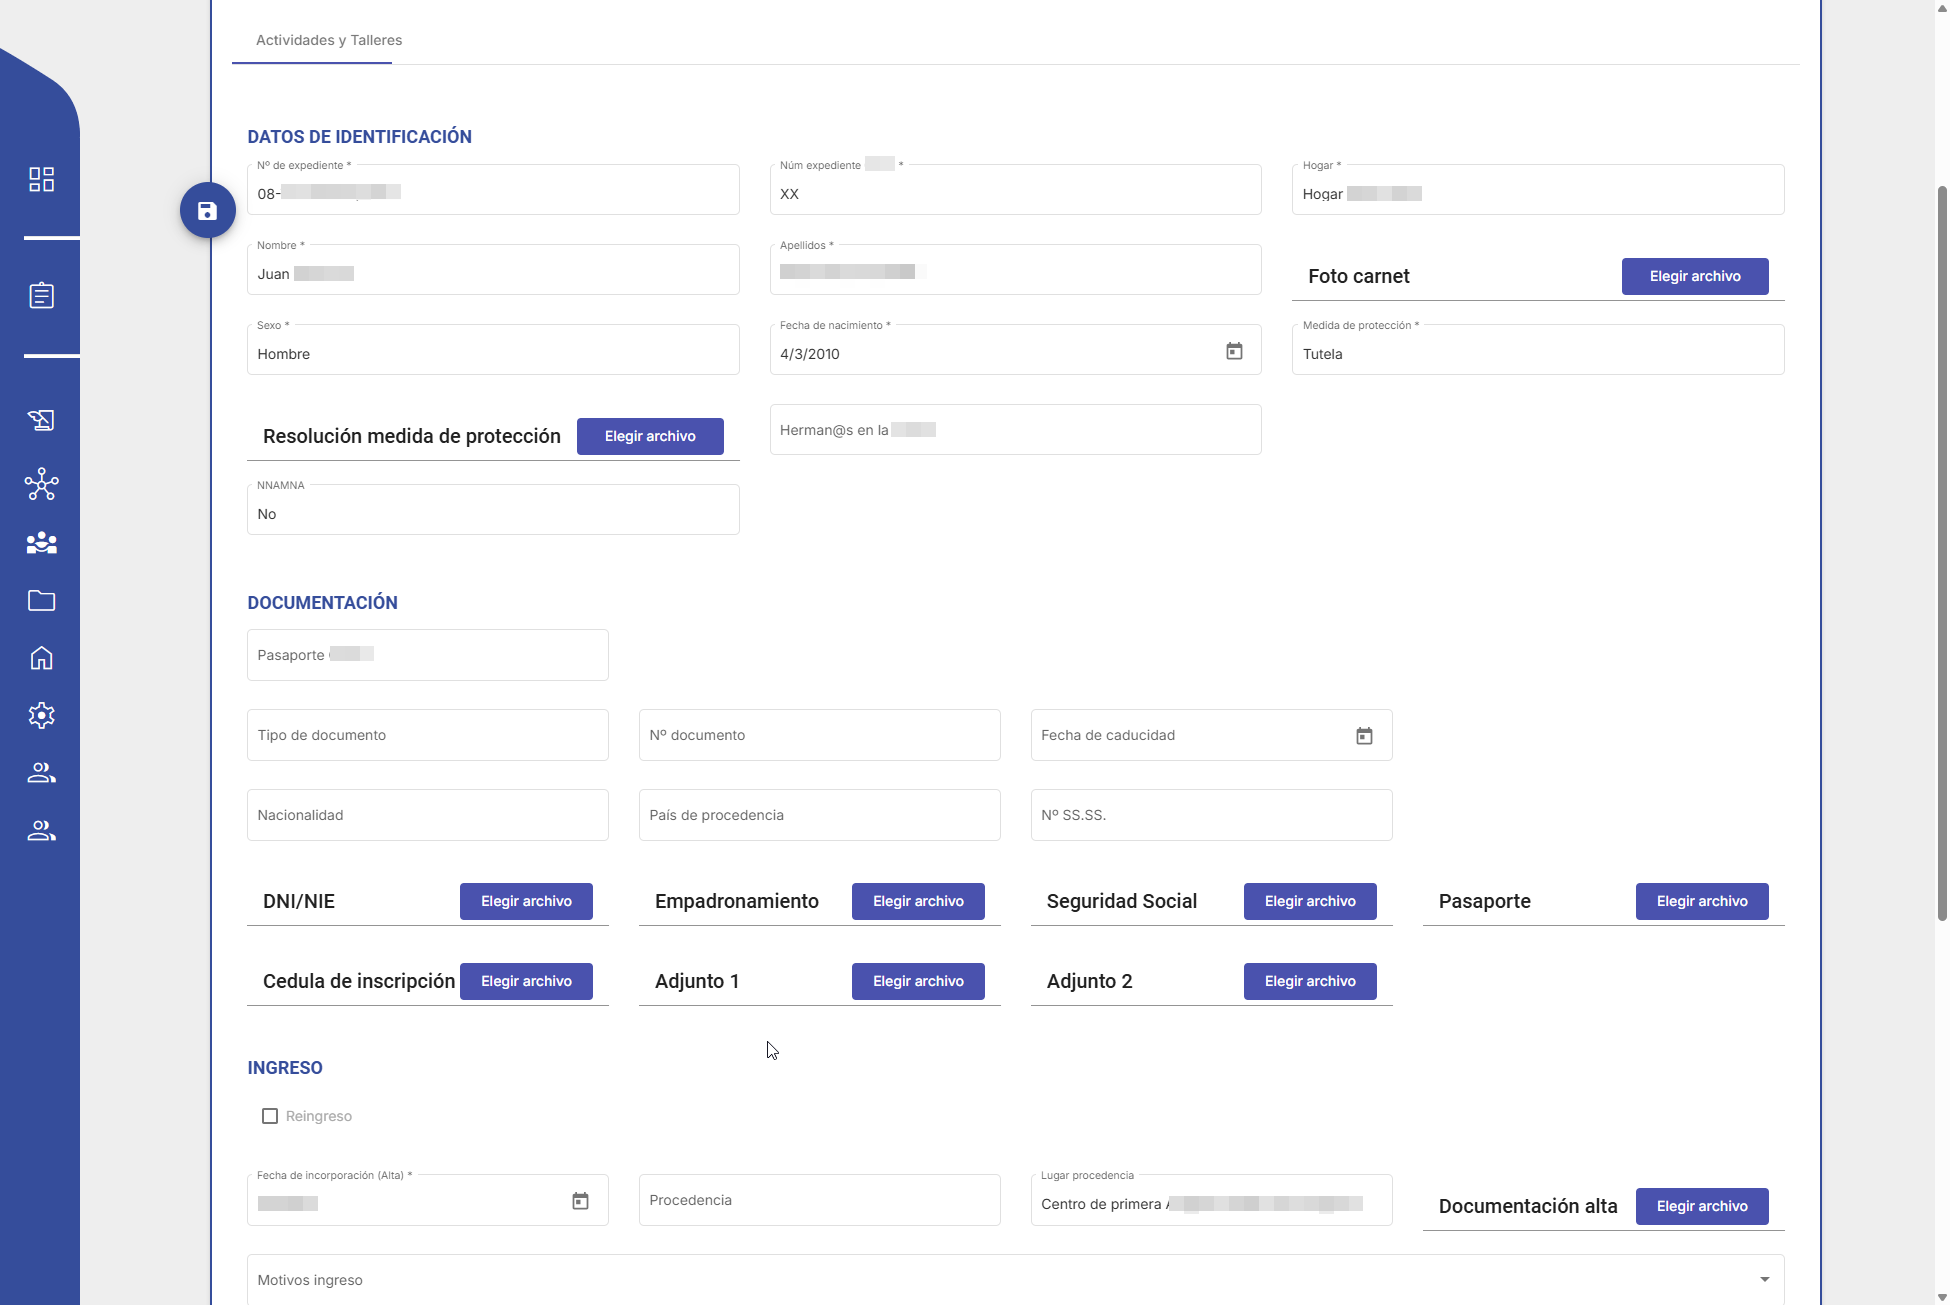Open the network nodes icon in sidebar
Viewport: 1950px width, 1305px height.
click(41, 485)
